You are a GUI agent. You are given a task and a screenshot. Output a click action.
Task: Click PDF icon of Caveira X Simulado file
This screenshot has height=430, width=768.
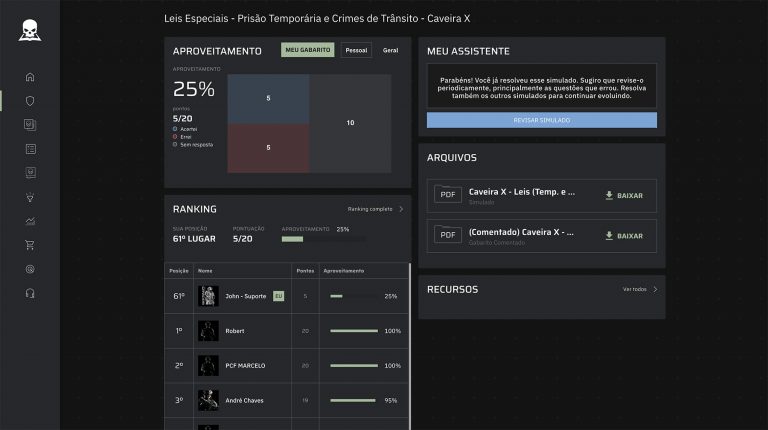448,195
